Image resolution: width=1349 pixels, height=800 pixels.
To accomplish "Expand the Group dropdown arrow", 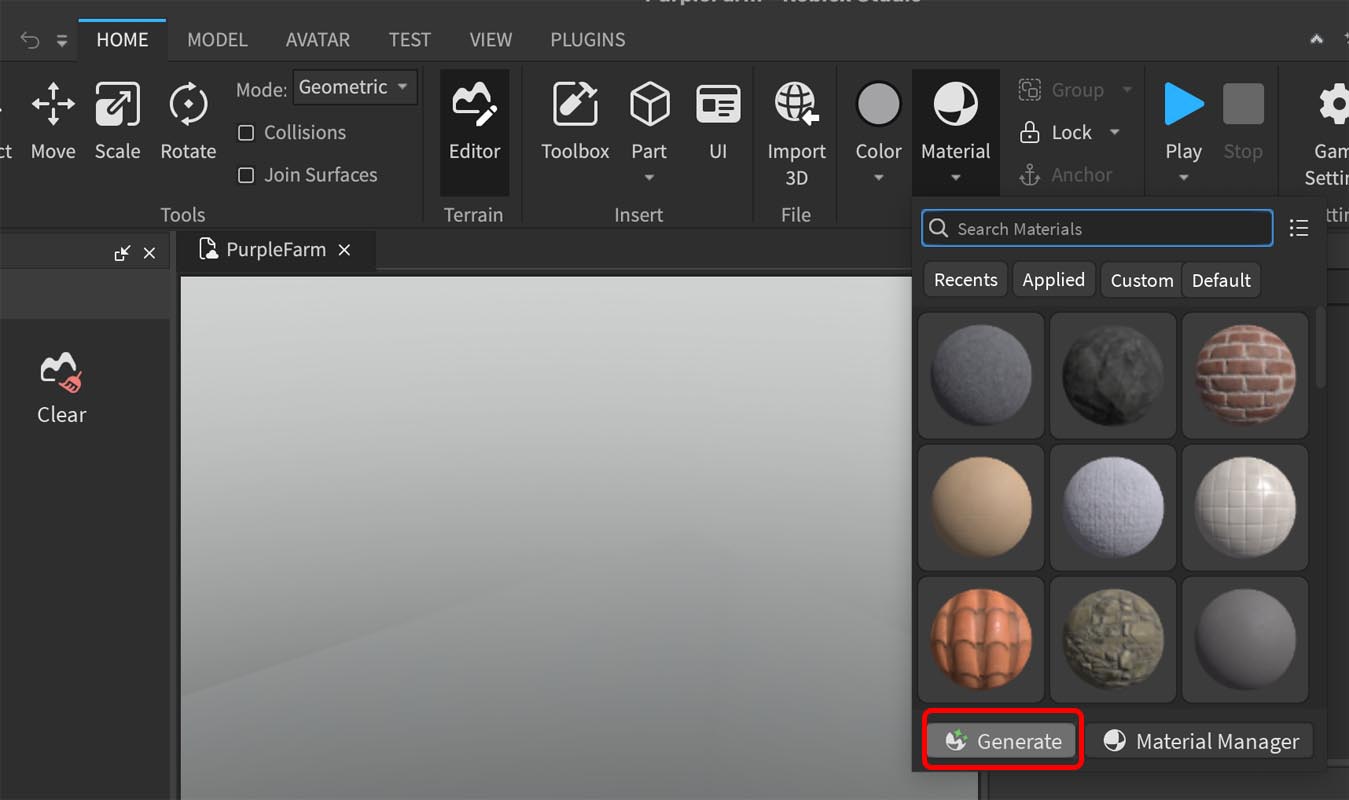I will point(1127,90).
